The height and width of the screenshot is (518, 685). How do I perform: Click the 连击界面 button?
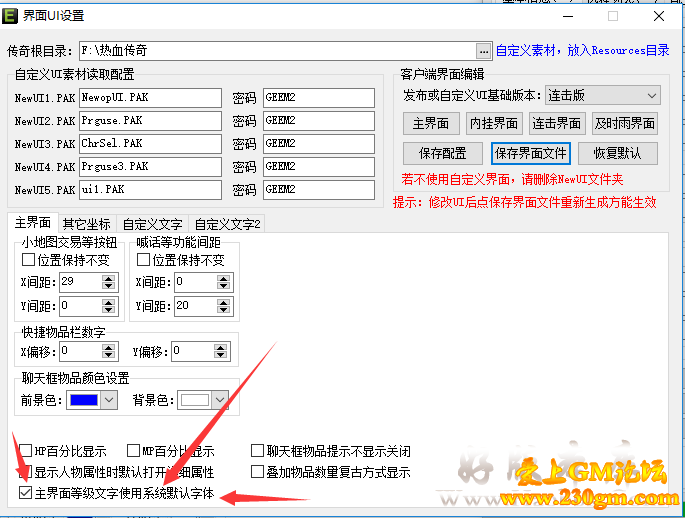click(x=557, y=124)
